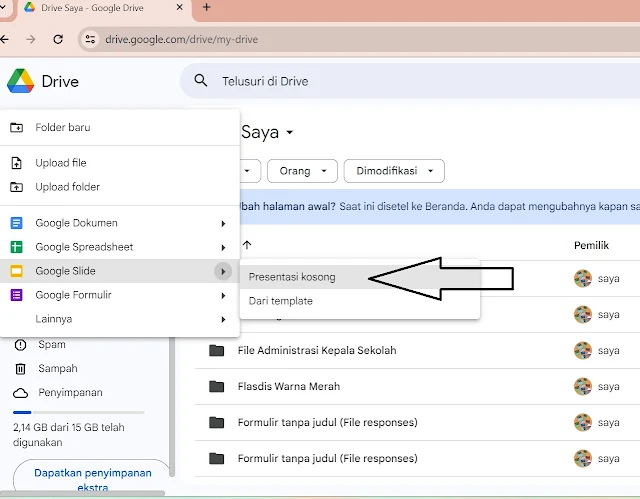The image size is (640, 499).
Task: Click the search magnifier icon
Action: point(200,80)
